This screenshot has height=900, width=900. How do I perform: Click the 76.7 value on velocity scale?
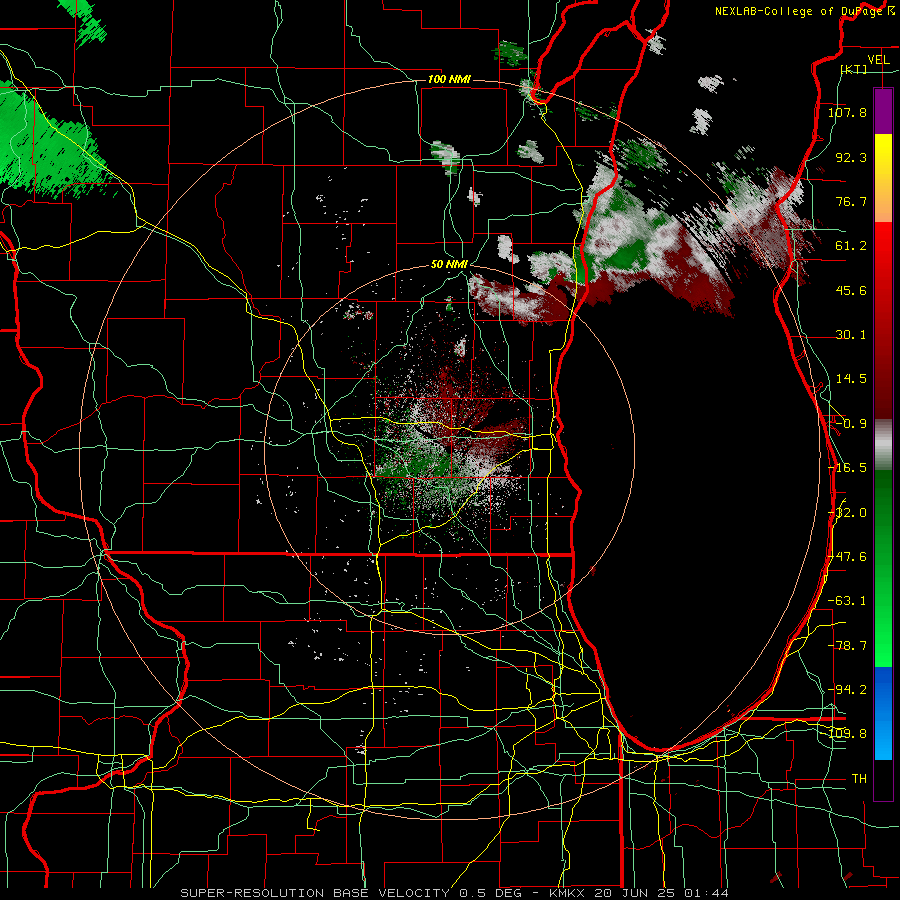[851, 201]
